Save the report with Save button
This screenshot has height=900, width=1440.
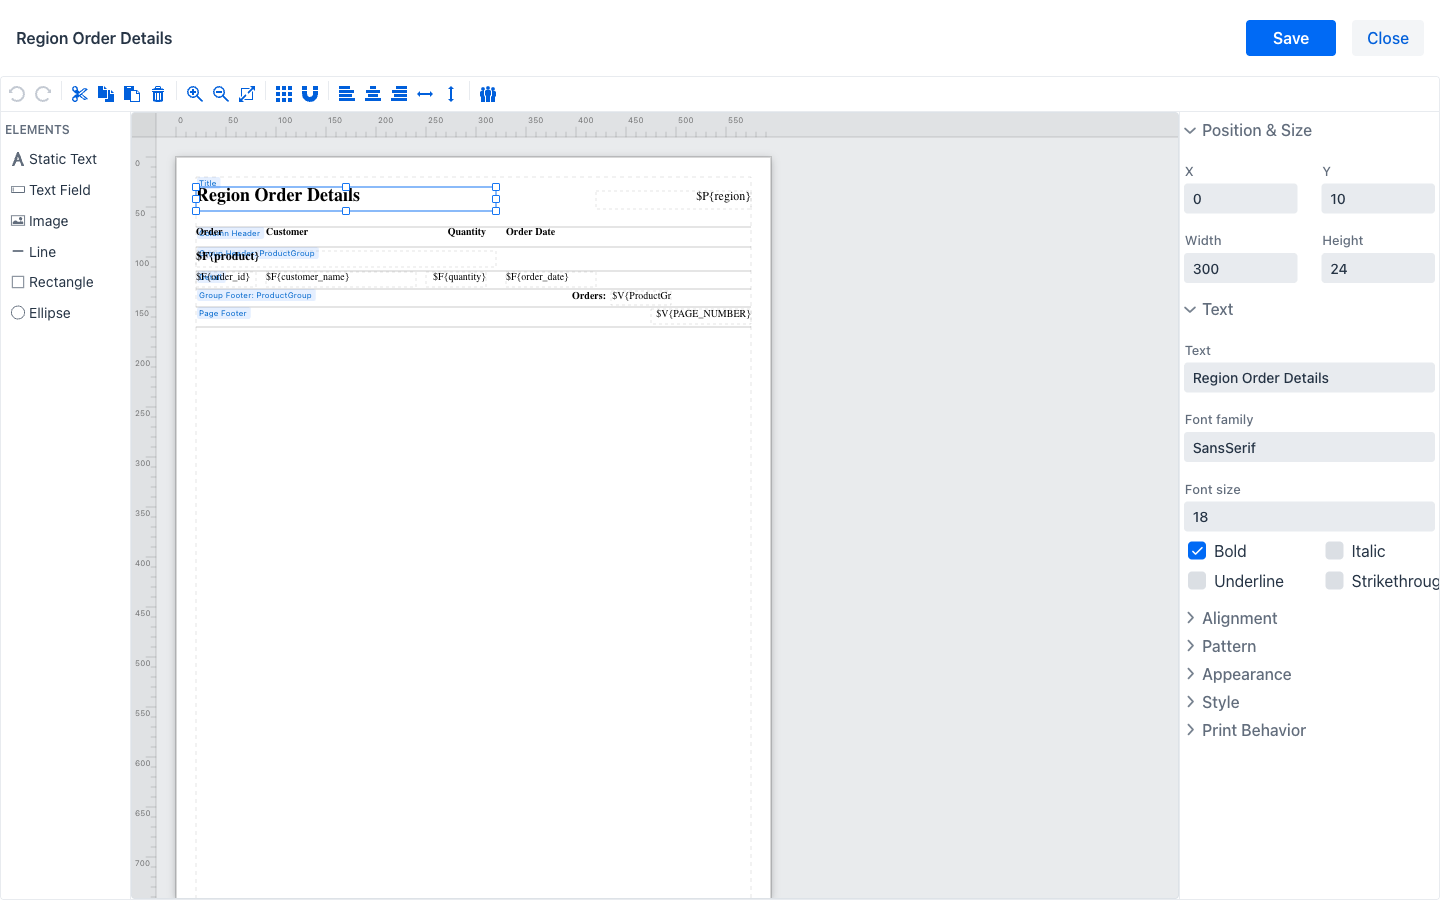[x=1291, y=38]
